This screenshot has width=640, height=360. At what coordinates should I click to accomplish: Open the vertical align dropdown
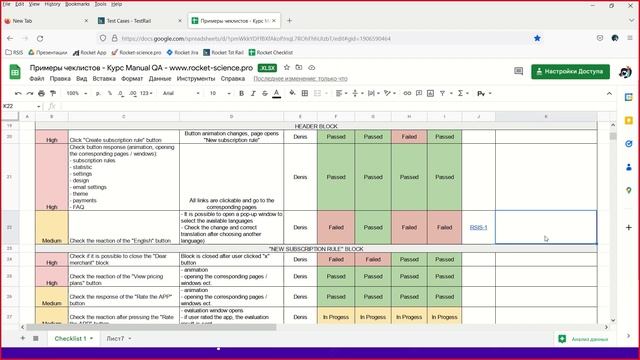click(358, 93)
